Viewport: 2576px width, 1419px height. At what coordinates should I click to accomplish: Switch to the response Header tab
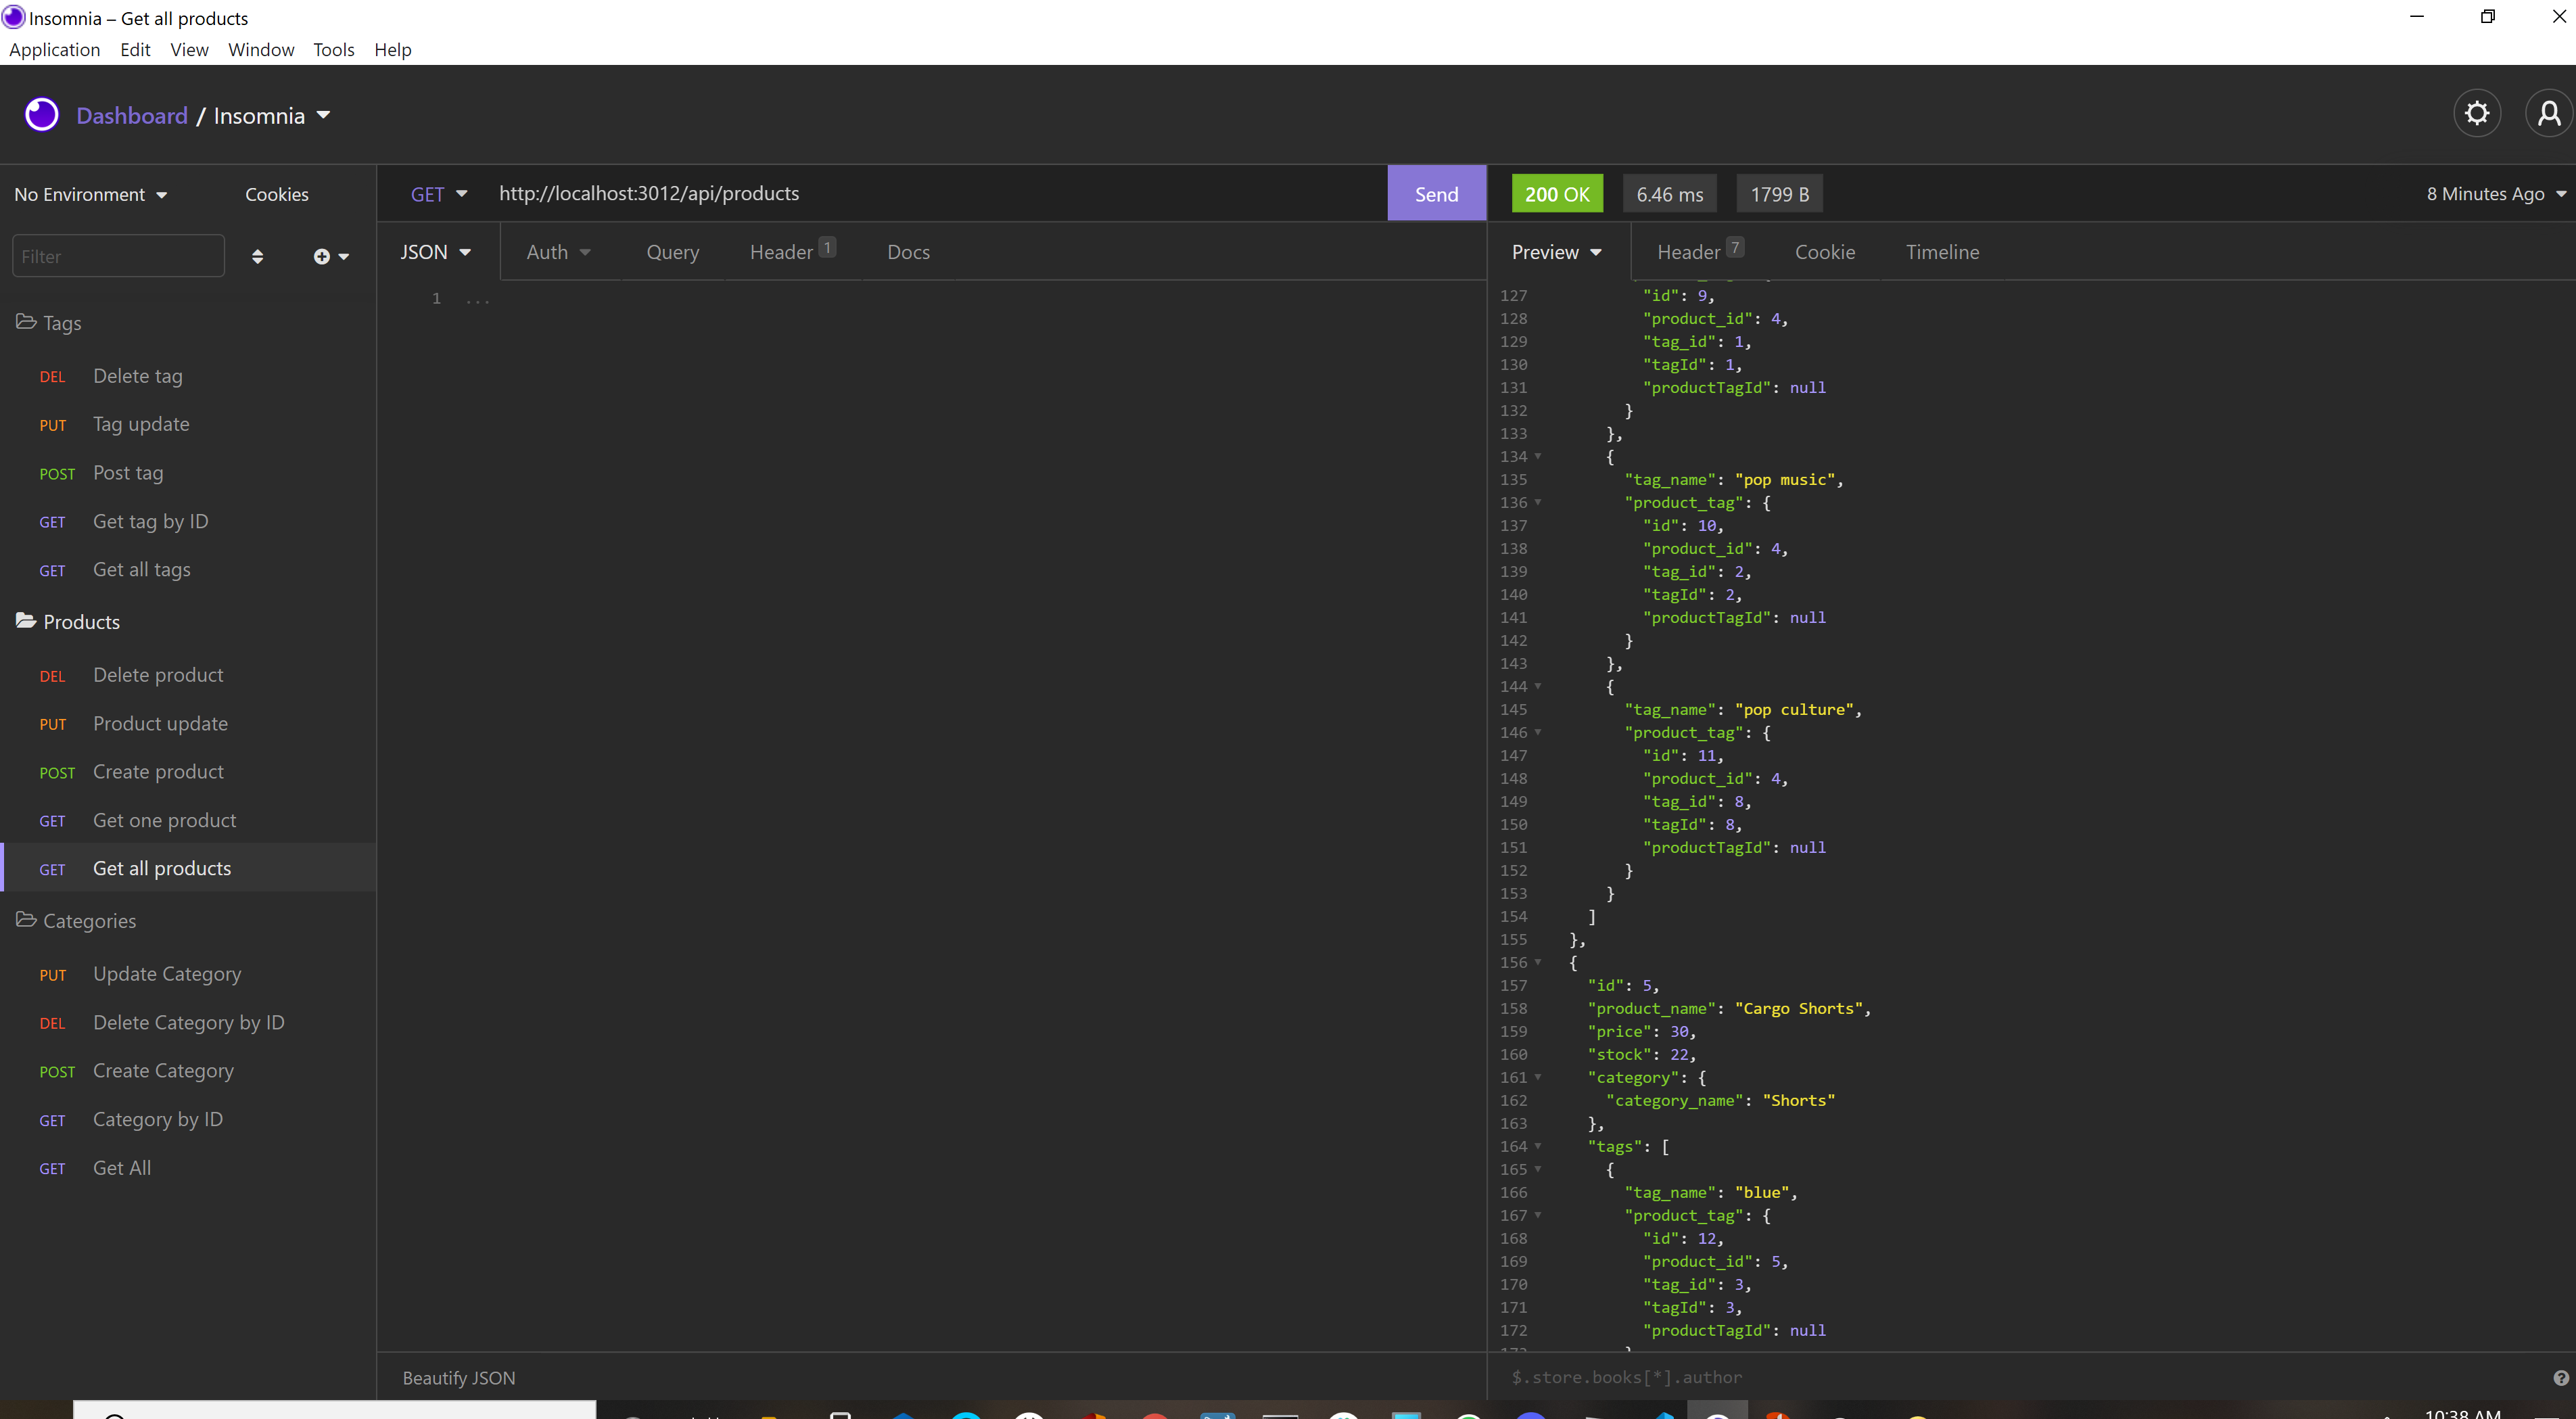tap(1700, 252)
